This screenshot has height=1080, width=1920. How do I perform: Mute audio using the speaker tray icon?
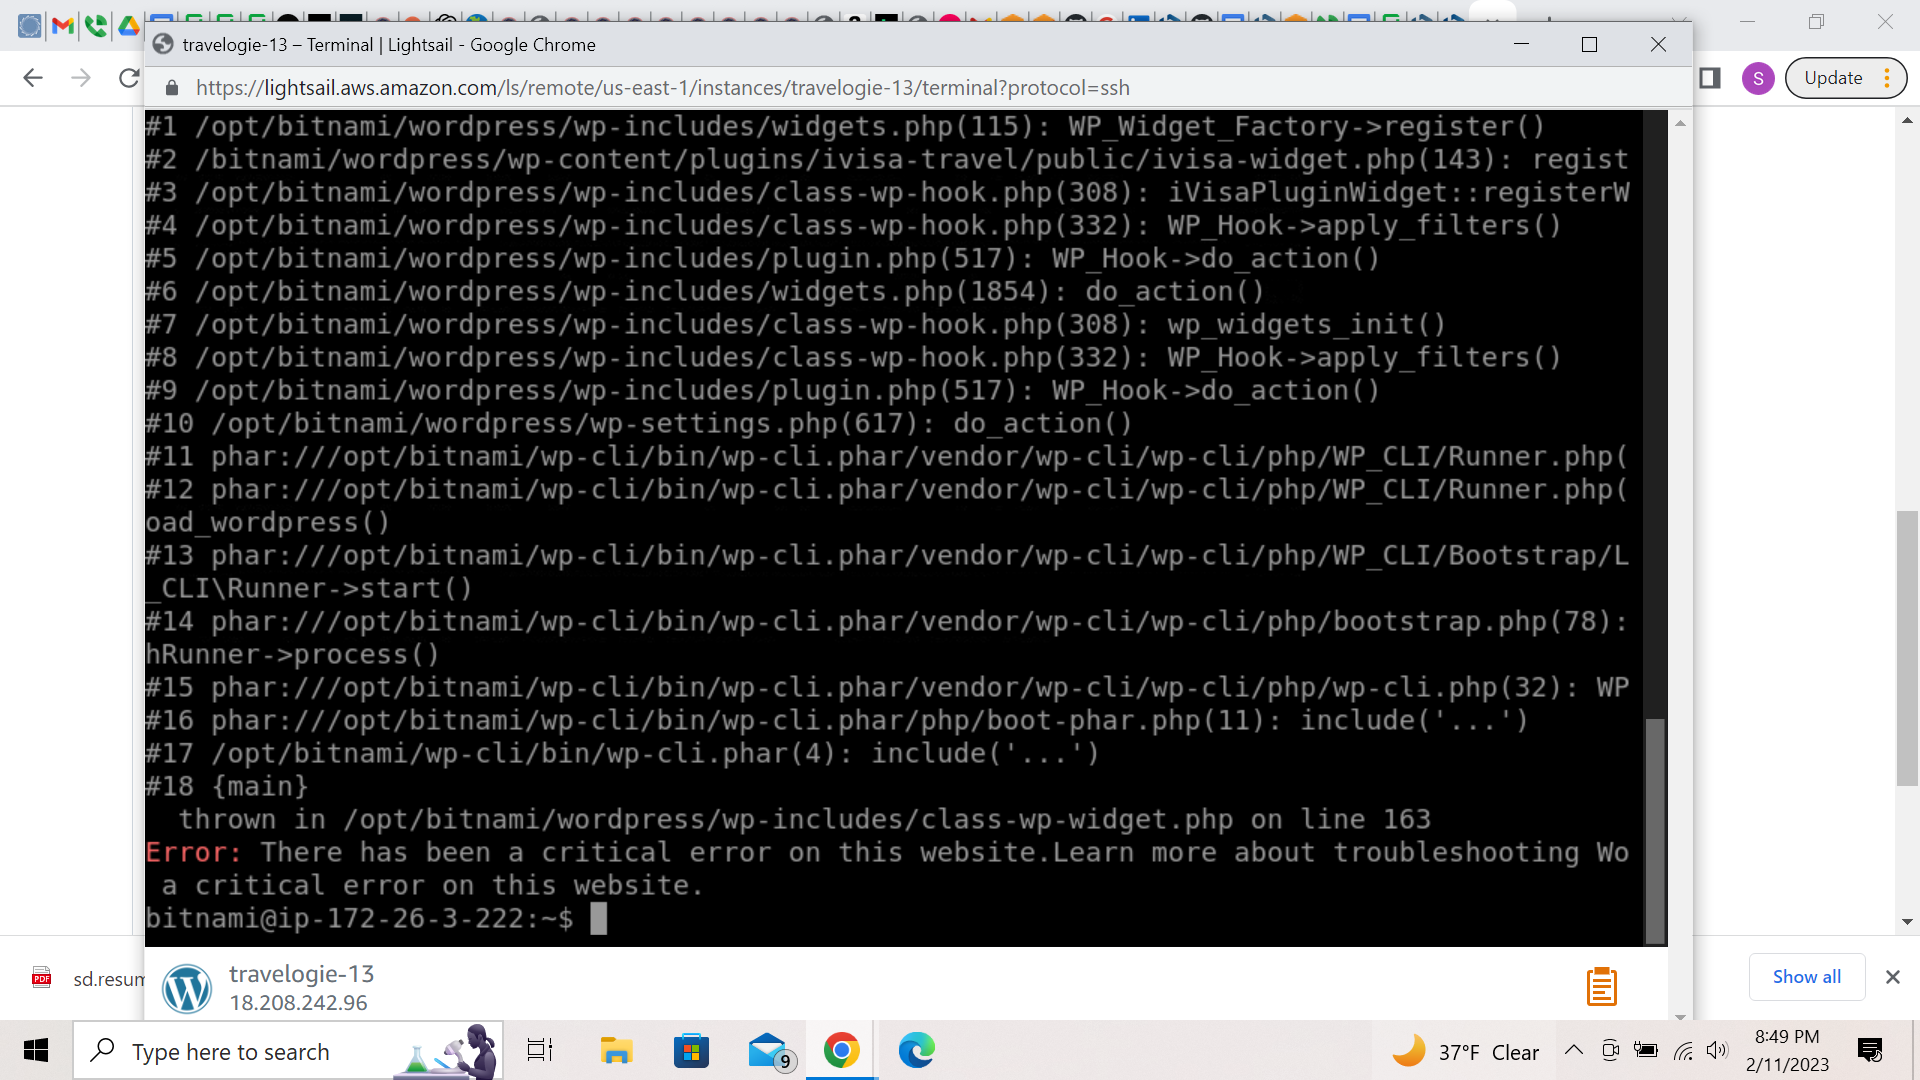tap(1719, 1051)
